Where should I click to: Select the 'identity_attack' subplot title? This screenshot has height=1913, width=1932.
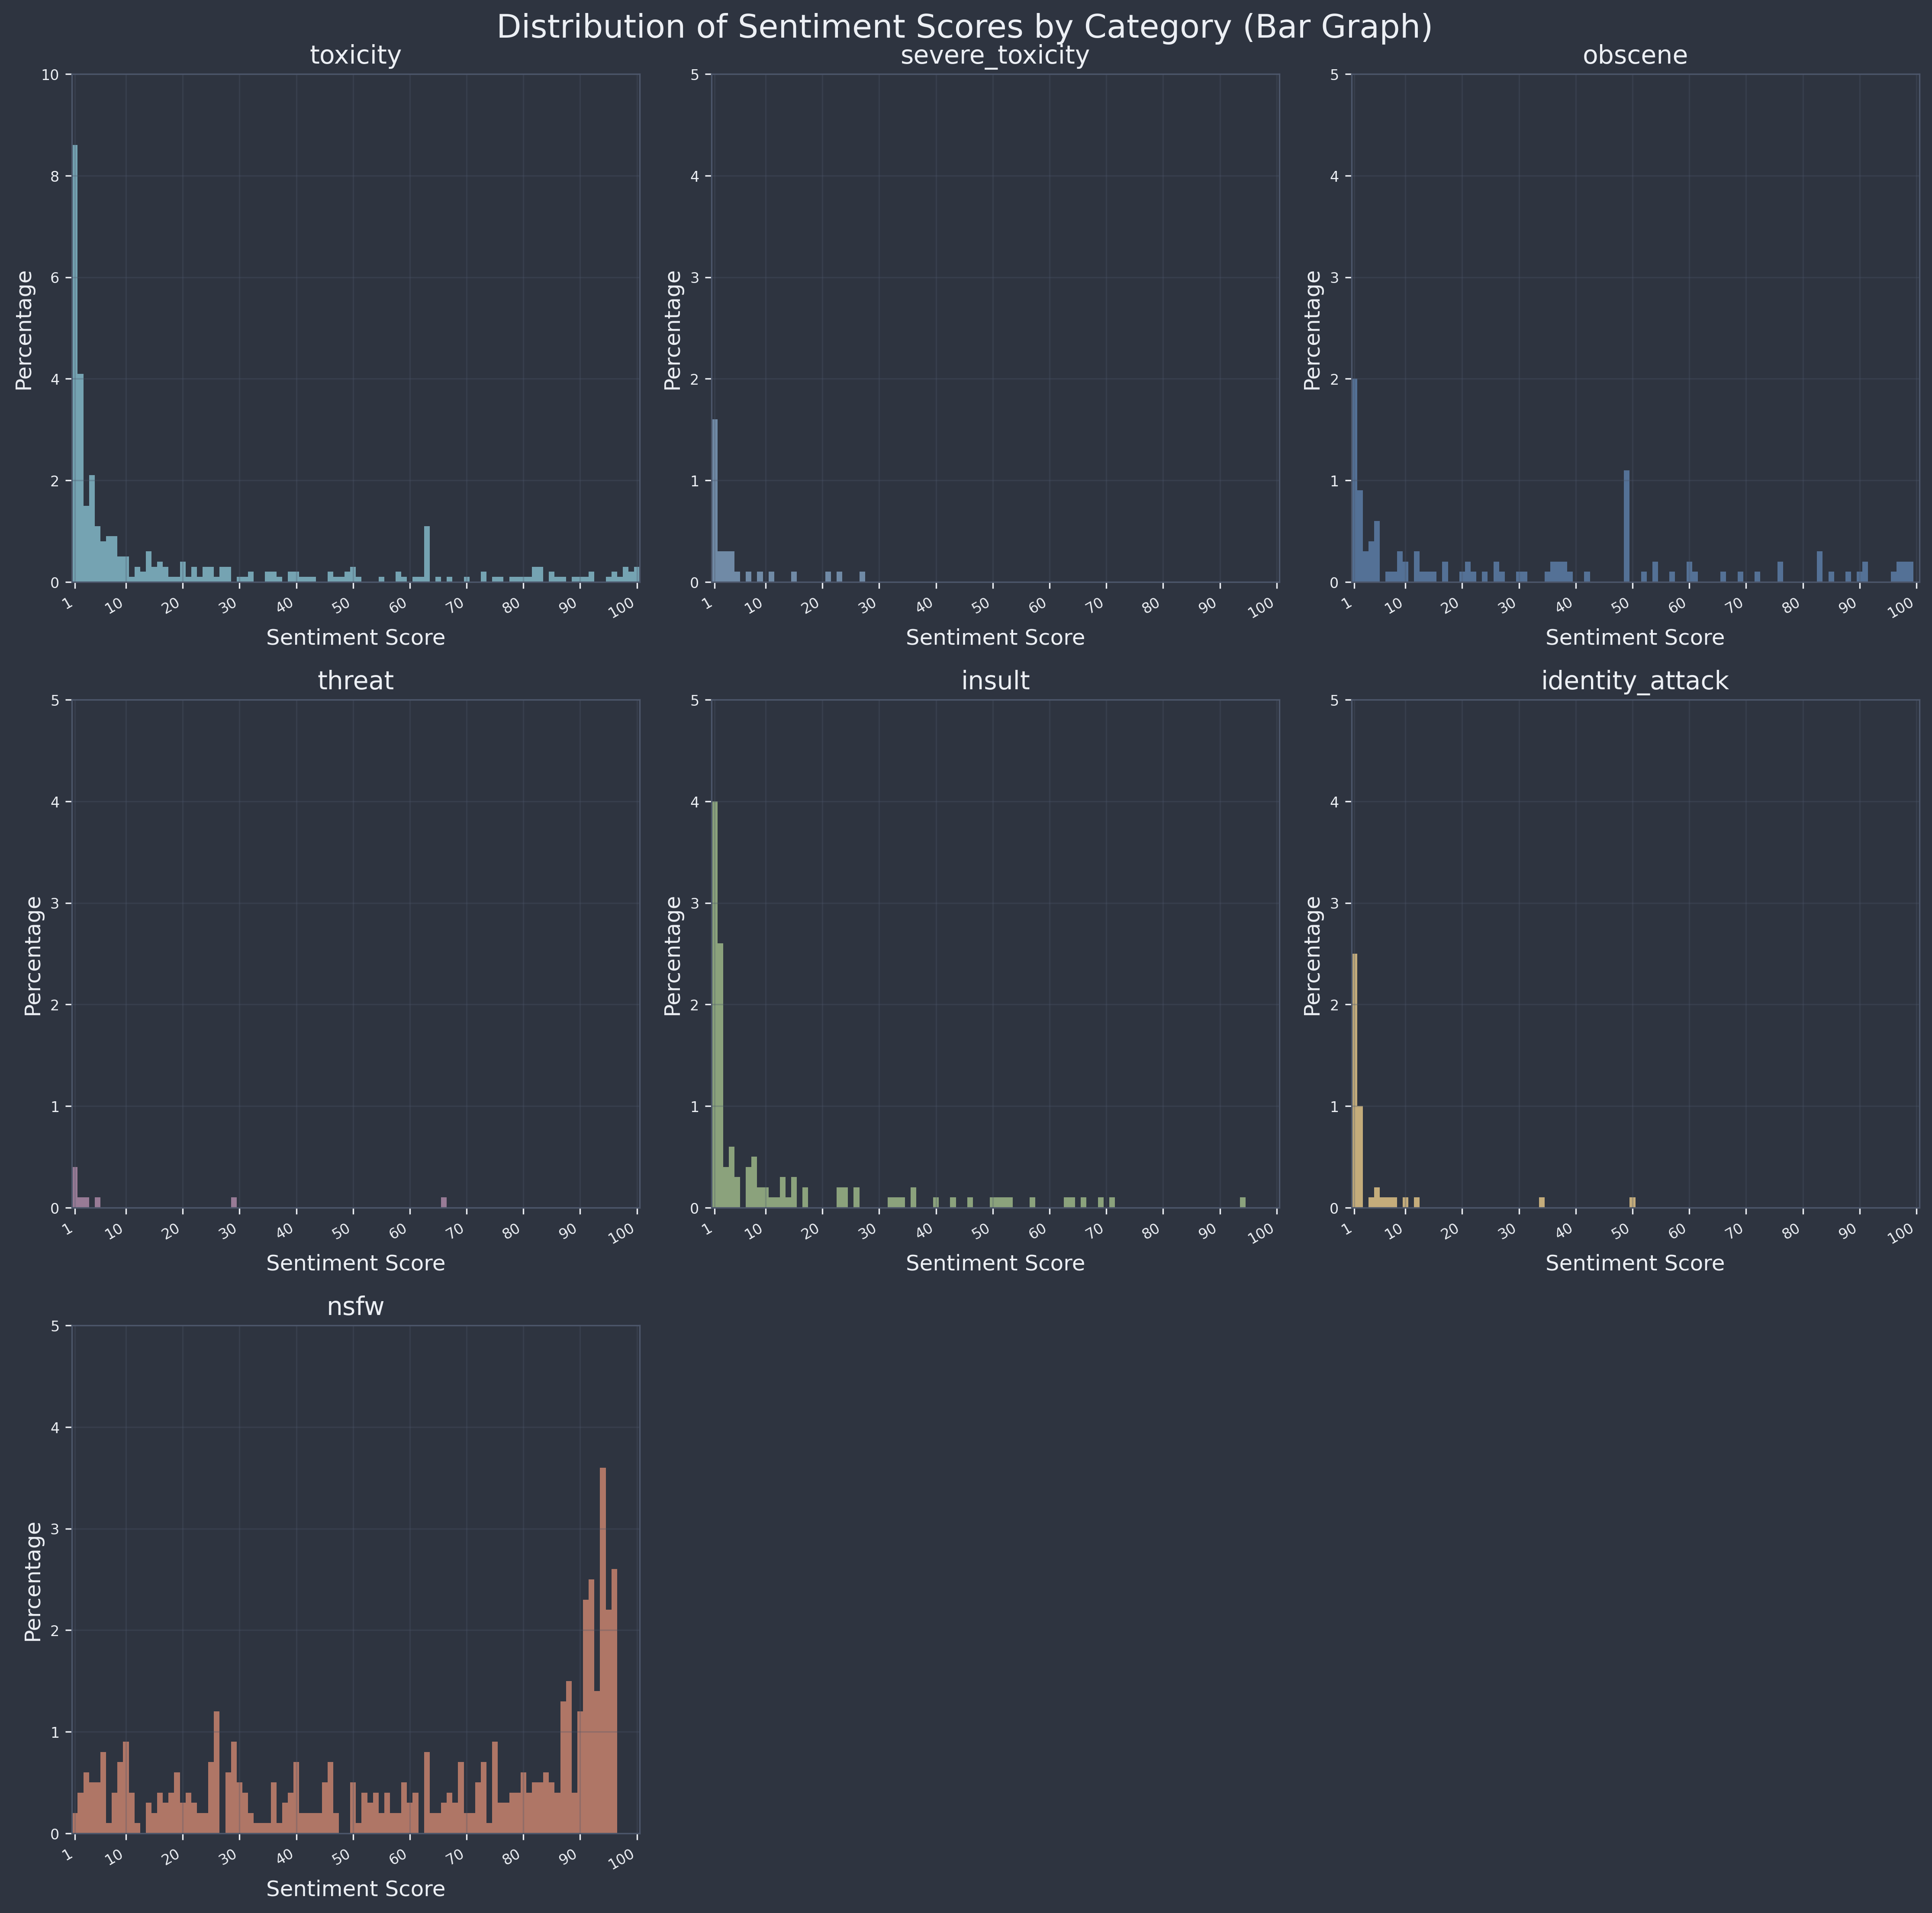click(x=1635, y=682)
